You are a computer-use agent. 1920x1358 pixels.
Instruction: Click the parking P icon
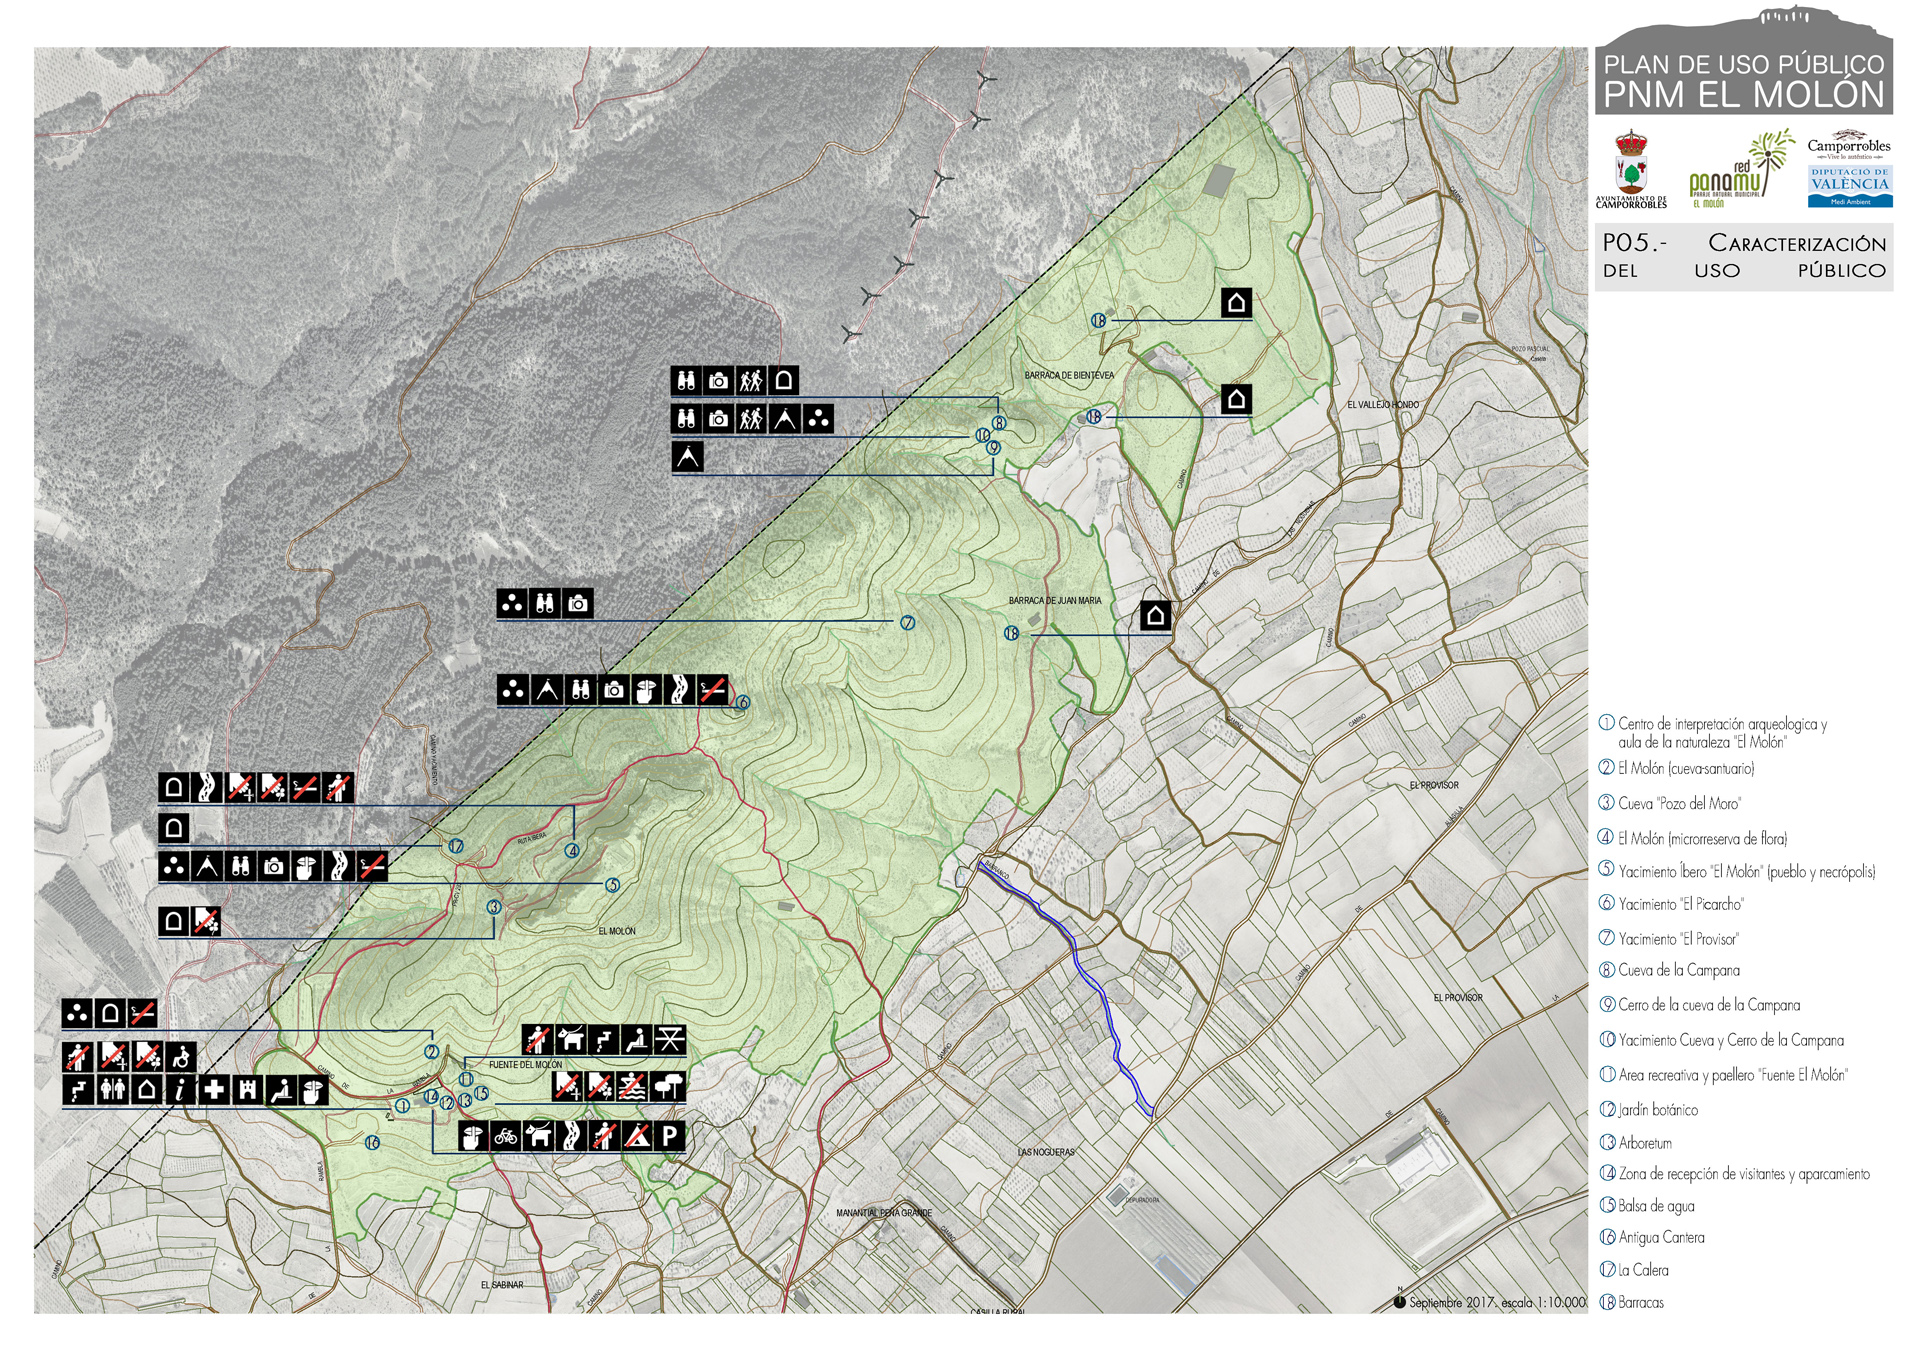(x=670, y=1135)
